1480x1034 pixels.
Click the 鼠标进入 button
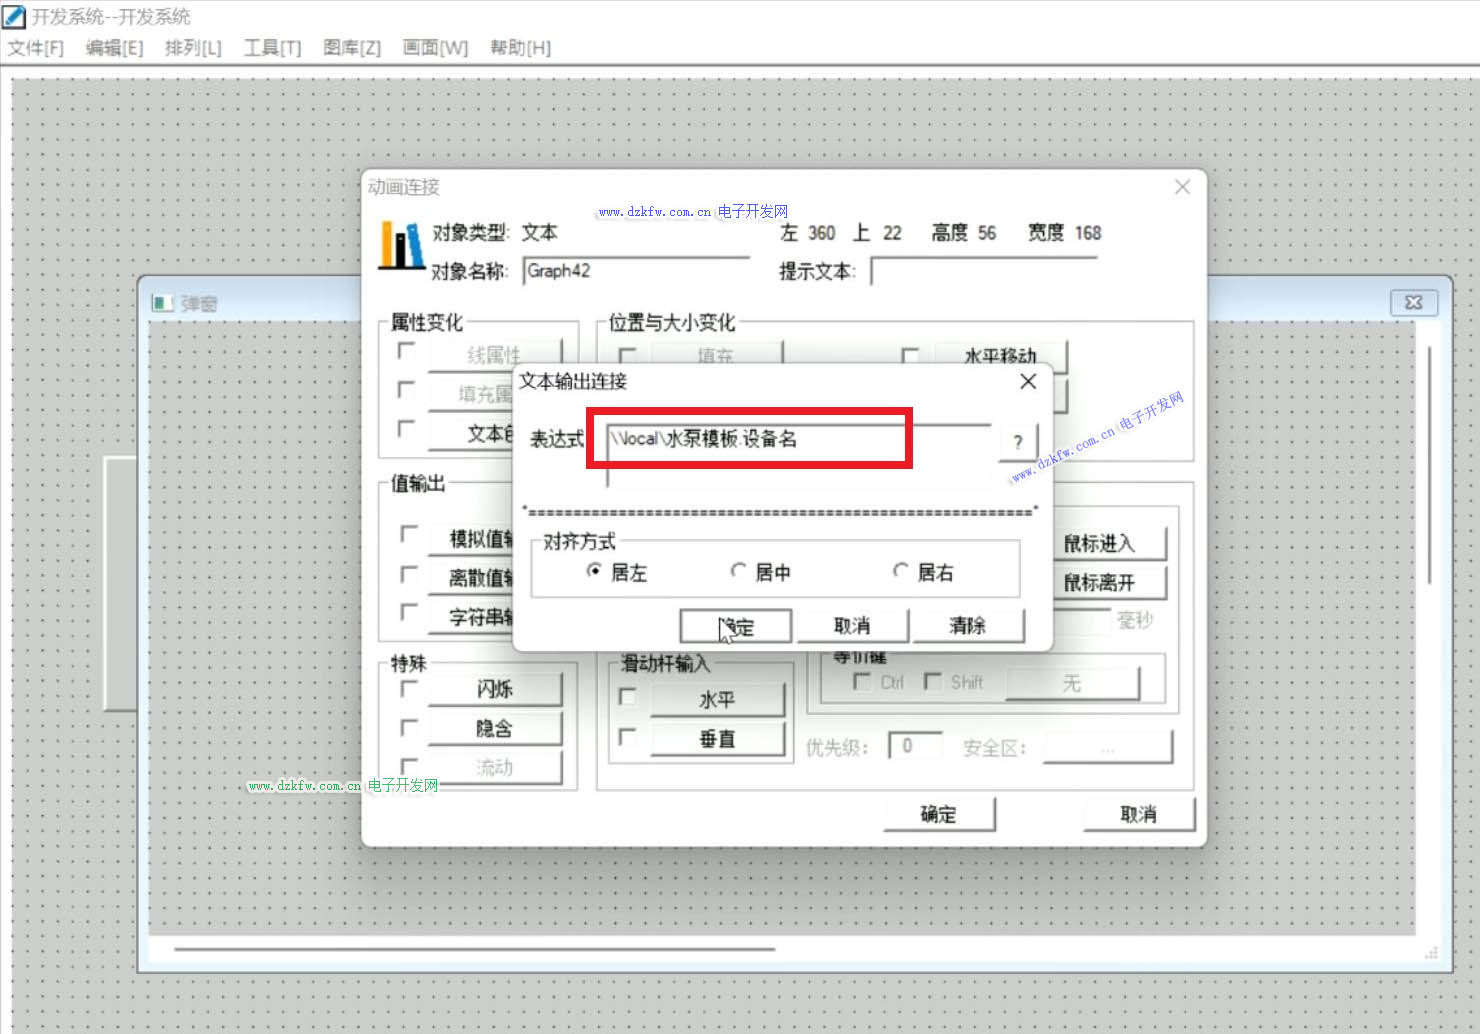pos(1108,543)
